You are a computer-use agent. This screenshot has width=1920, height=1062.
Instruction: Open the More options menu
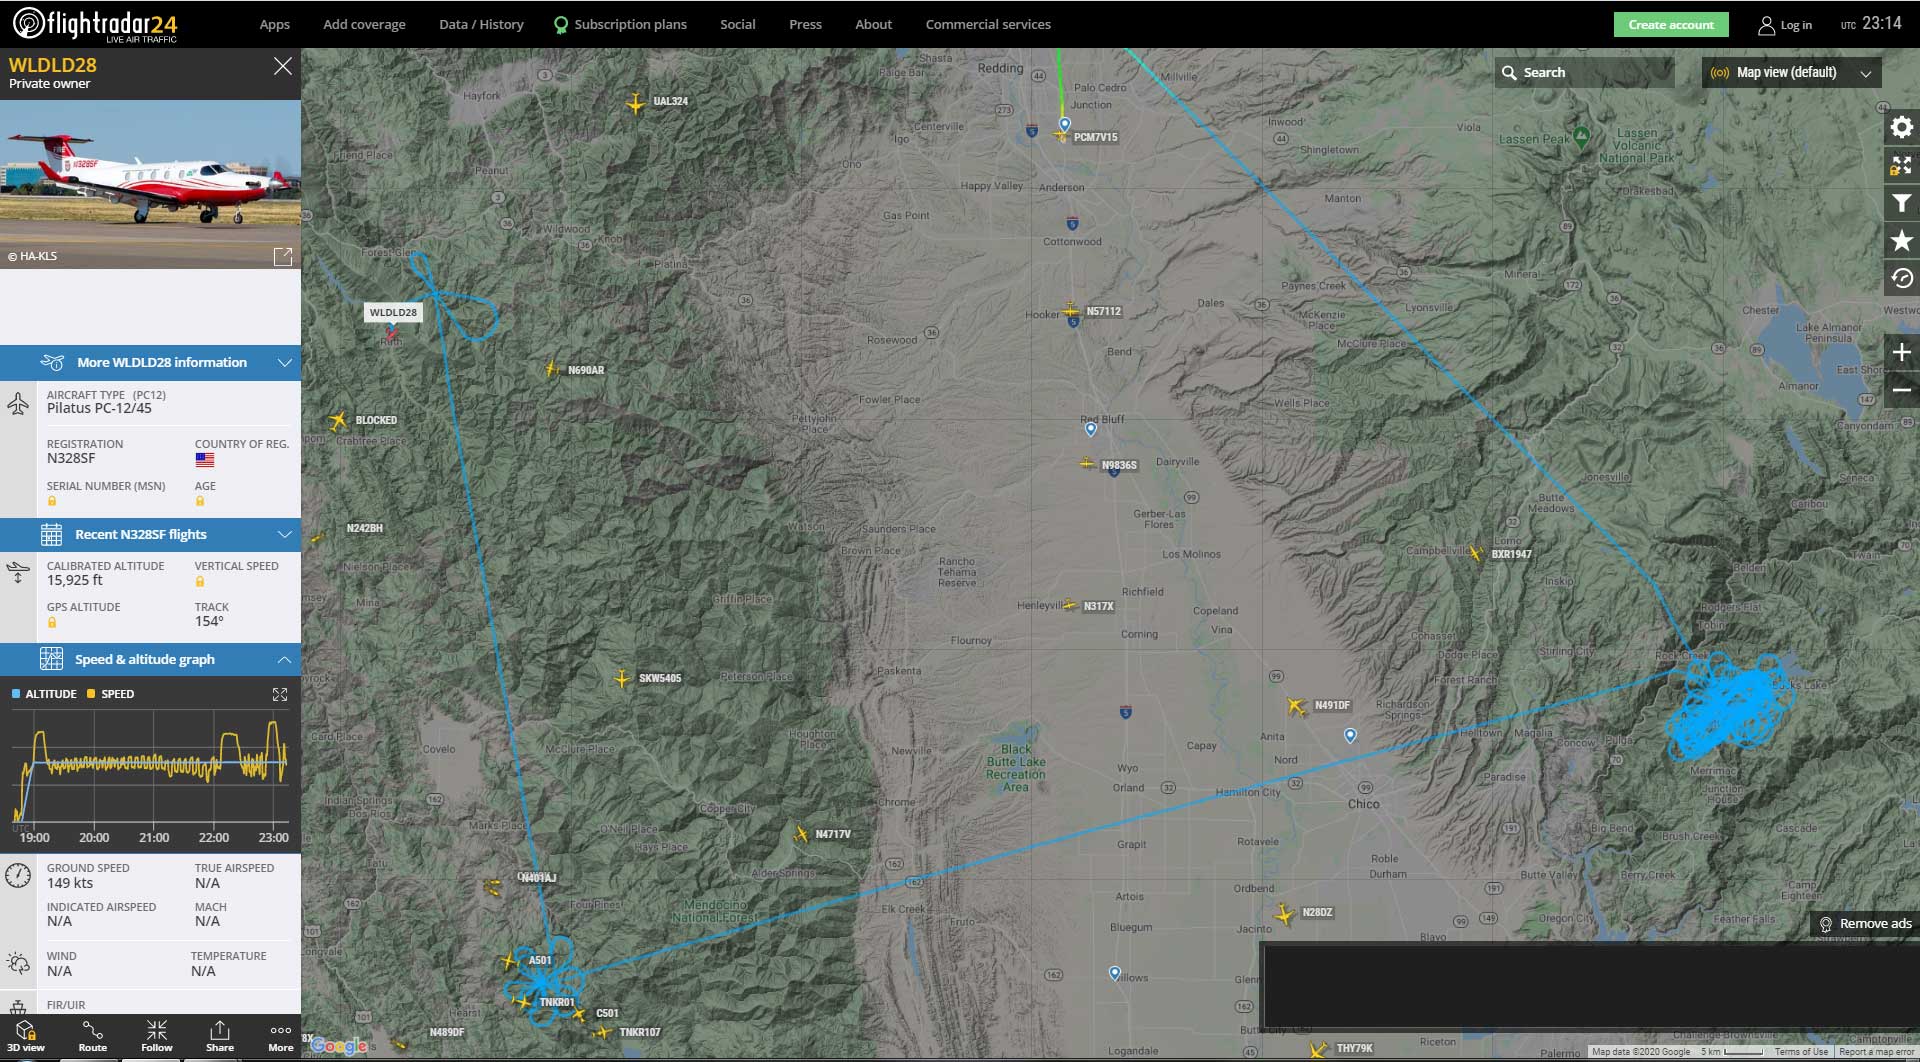tap(281, 1037)
